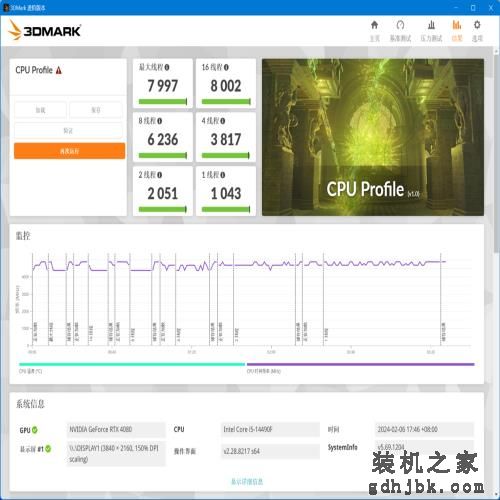This screenshot has height=500, width=500.
Task: Click the 2 051 two threads score
Action: click(x=163, y=194)
